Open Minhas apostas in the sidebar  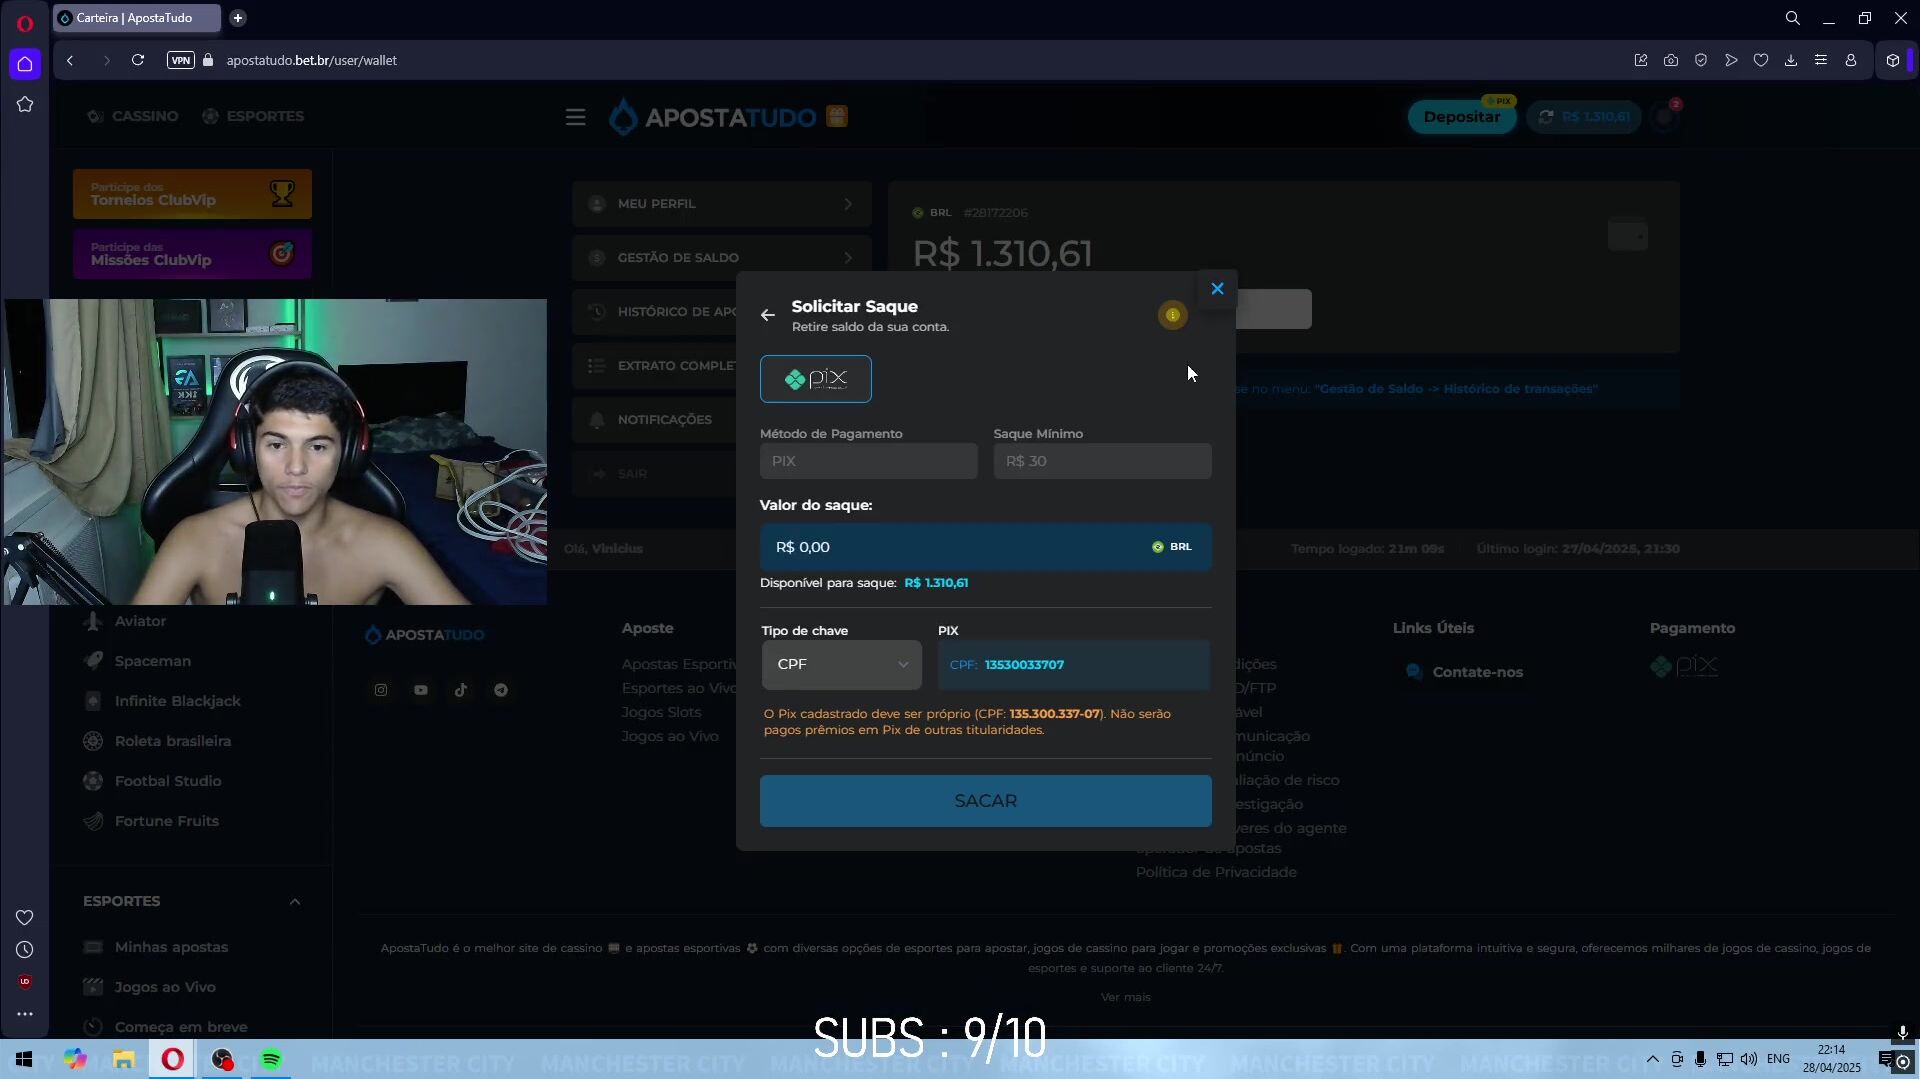pos(171,947)
